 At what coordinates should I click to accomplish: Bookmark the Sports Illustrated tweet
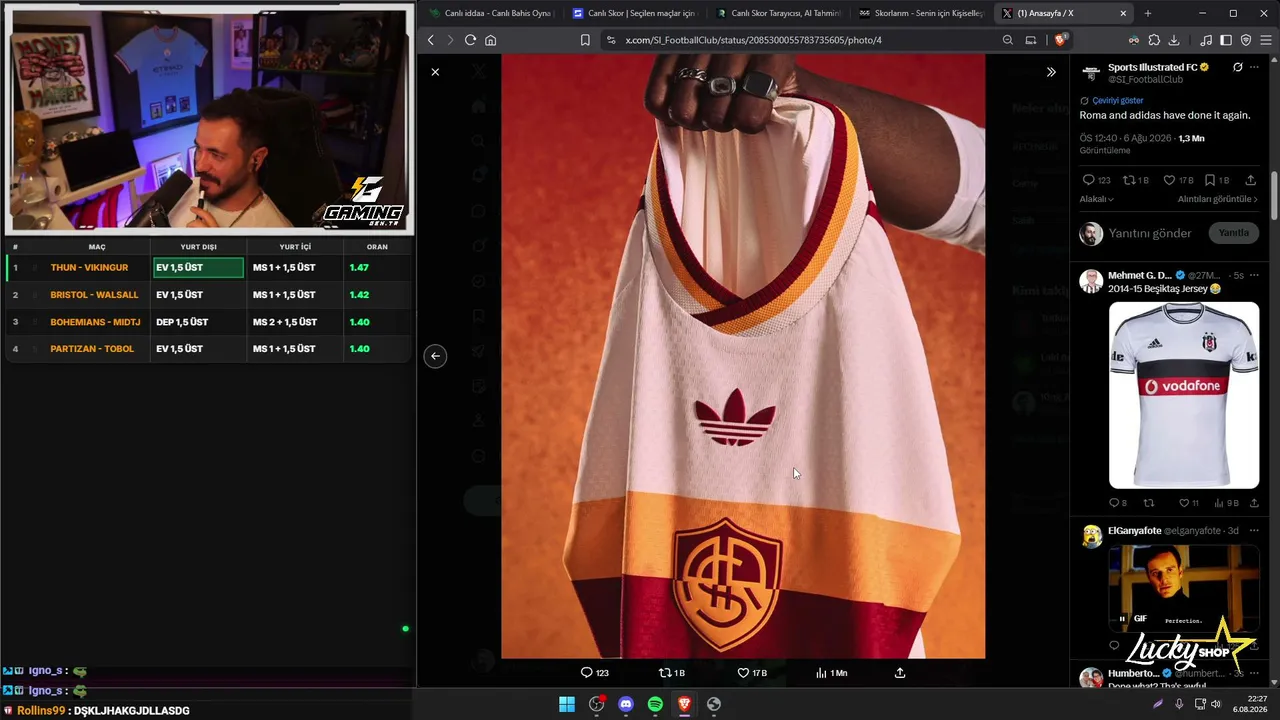[x=1216, y=180]
